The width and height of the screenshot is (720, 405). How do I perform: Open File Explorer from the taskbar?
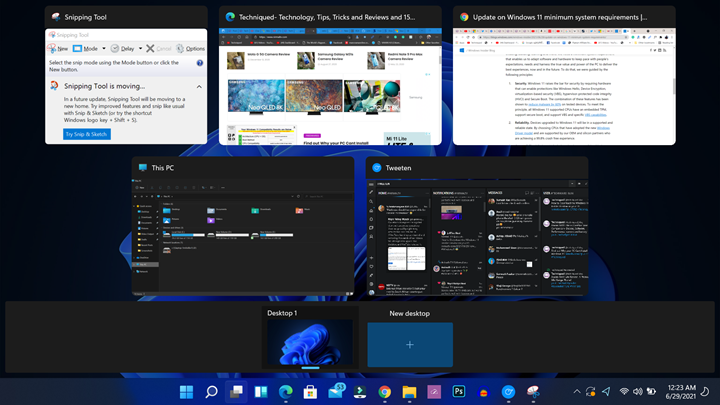click(410, 392)
